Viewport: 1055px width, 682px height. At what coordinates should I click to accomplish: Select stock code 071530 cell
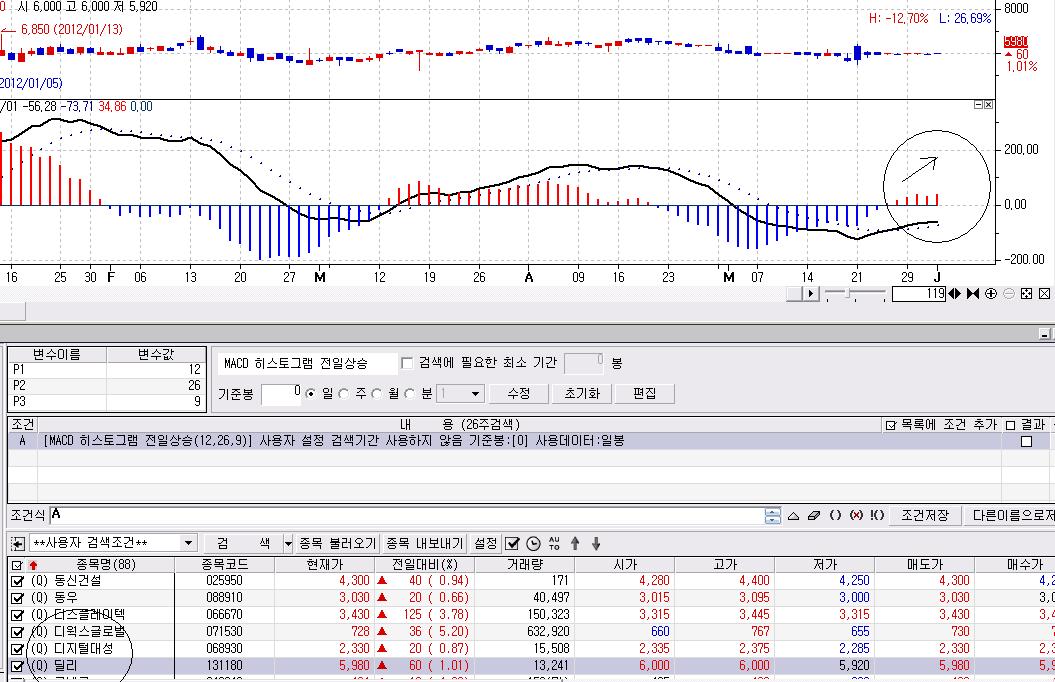[225, 632]
